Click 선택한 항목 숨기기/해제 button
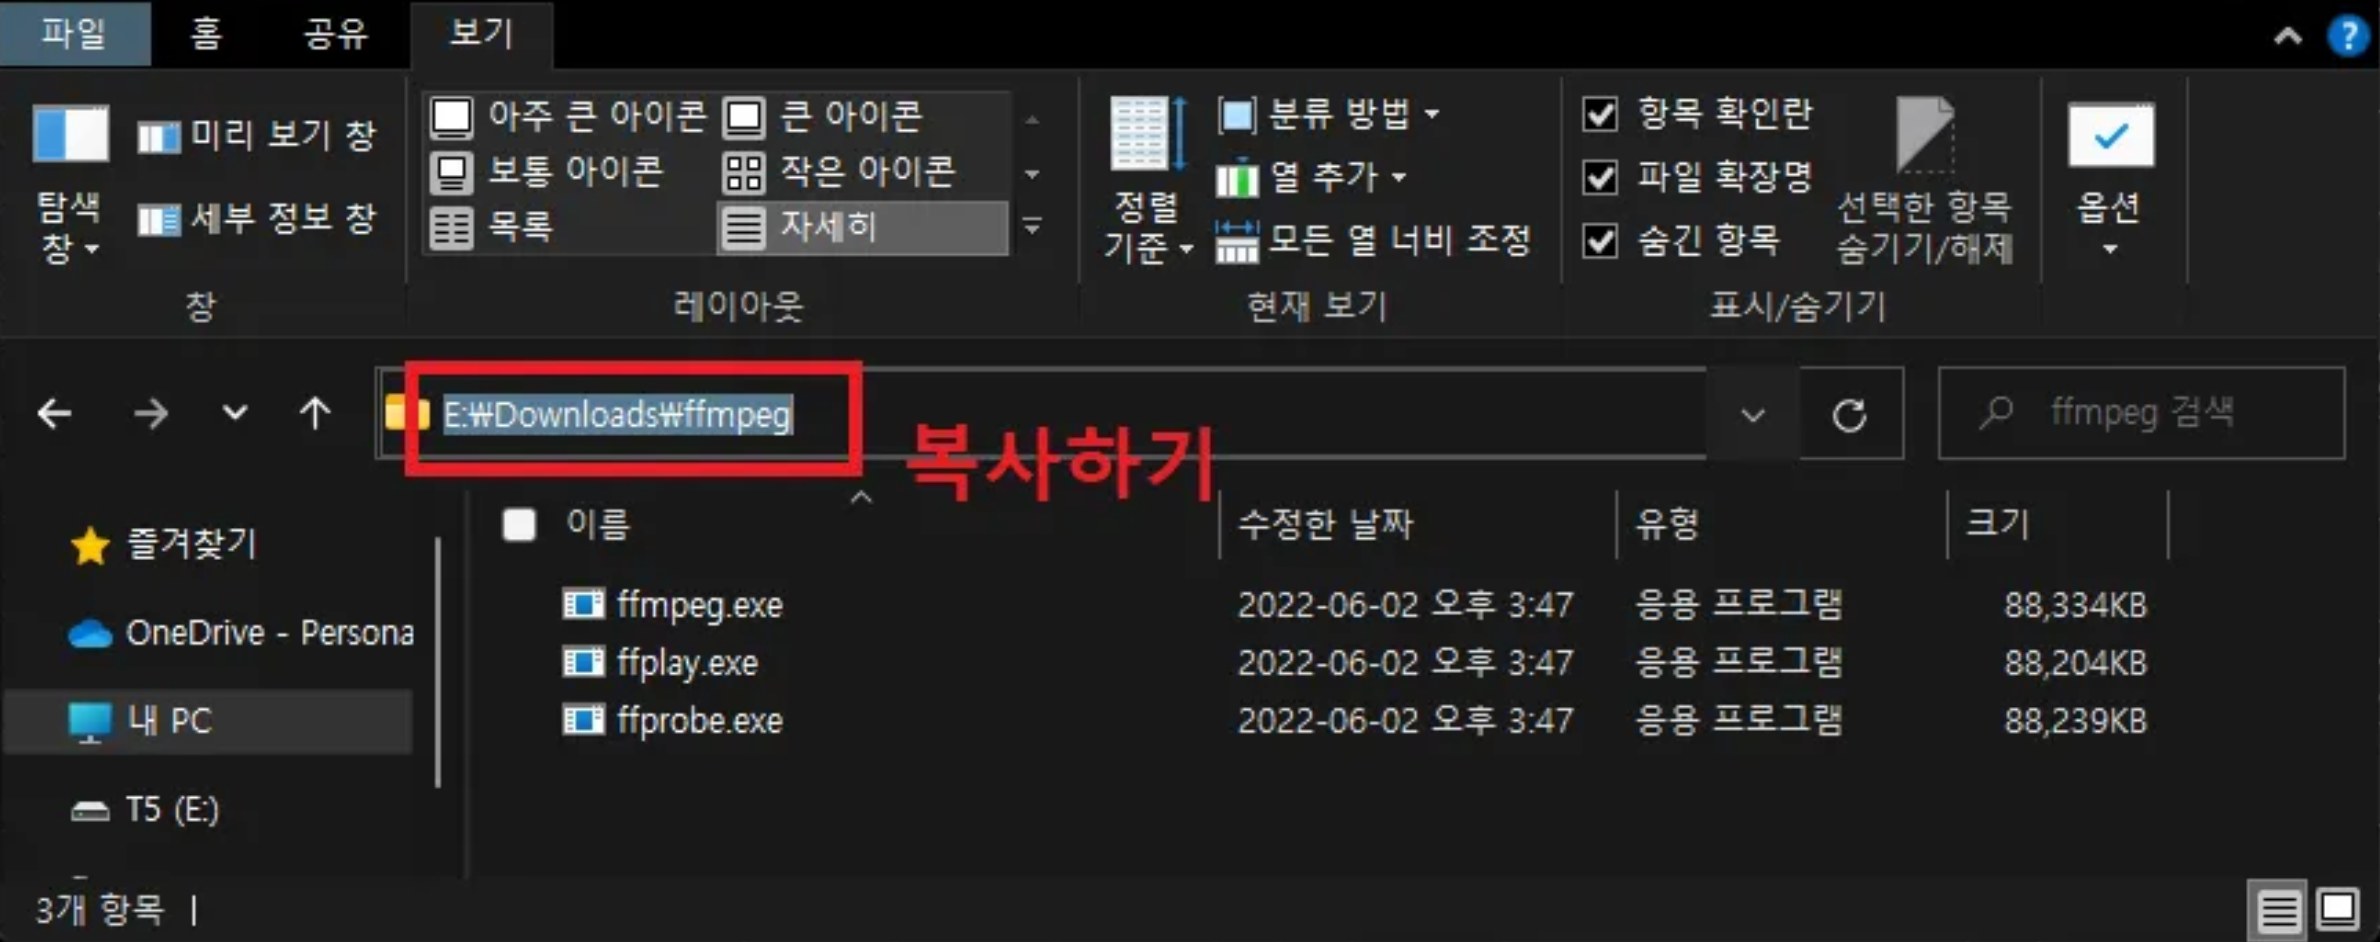Screen dimensions: 2380x942 point(1925,182)
